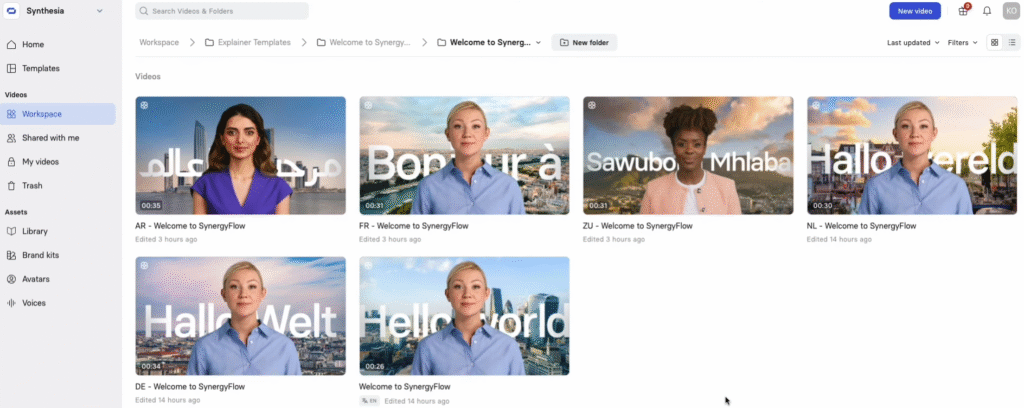Click the EN language tag
1024x408 pixels.
(370, 401)
